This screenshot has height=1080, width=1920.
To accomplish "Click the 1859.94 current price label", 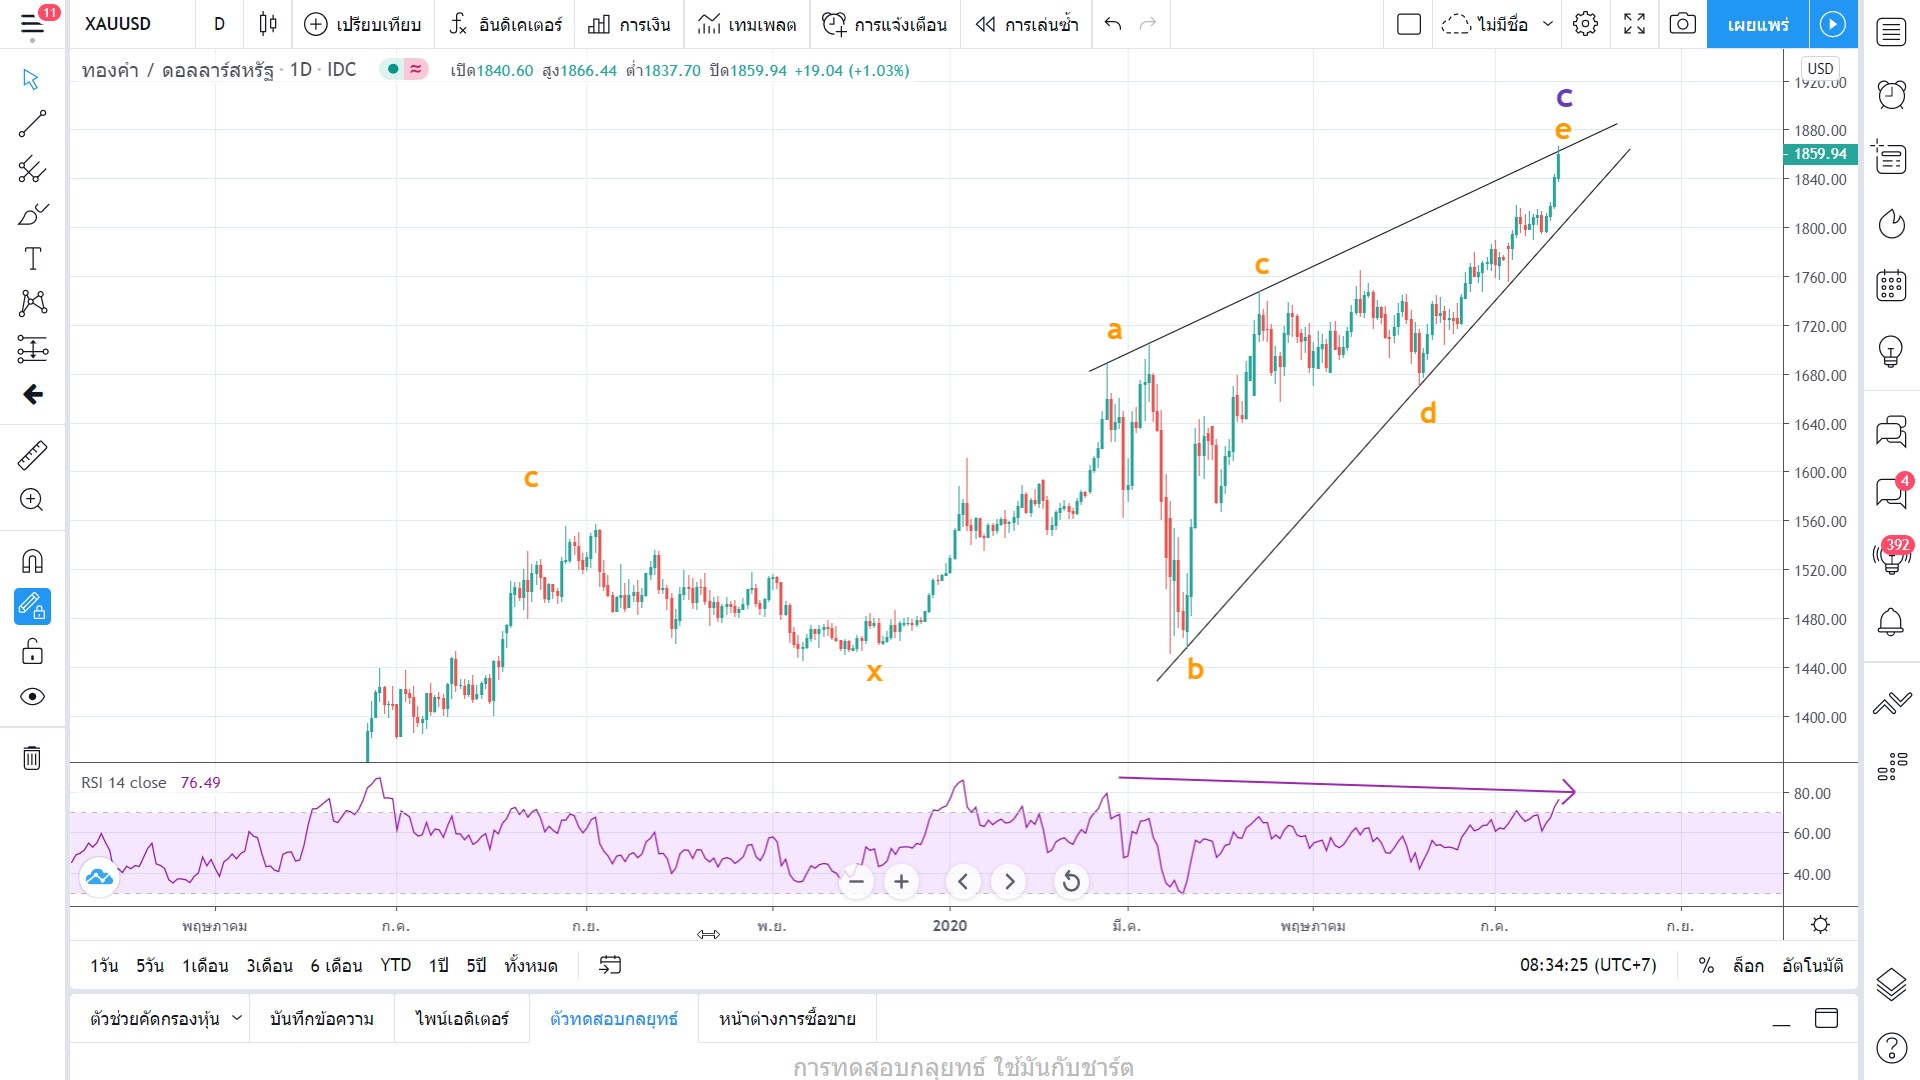I will click(1820, 154).
